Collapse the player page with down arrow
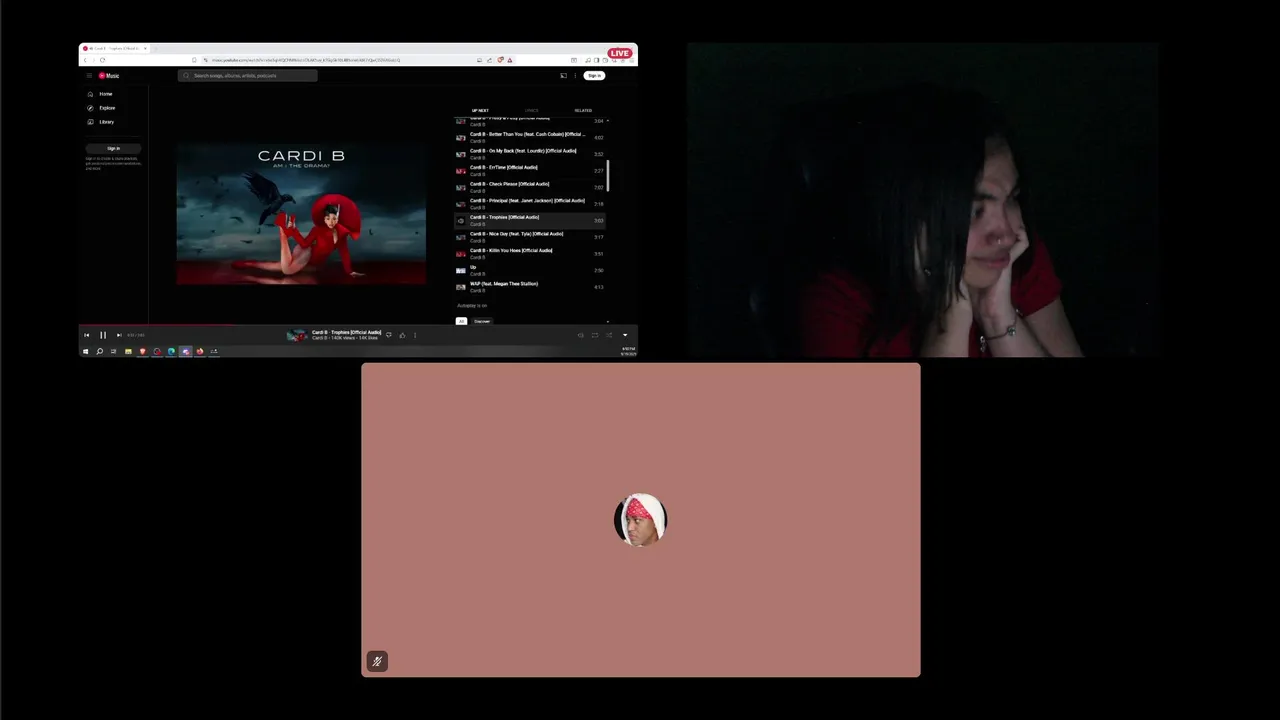Viewport: 1280px width, 720px height. pyautogui.click(x=625, y=335)
